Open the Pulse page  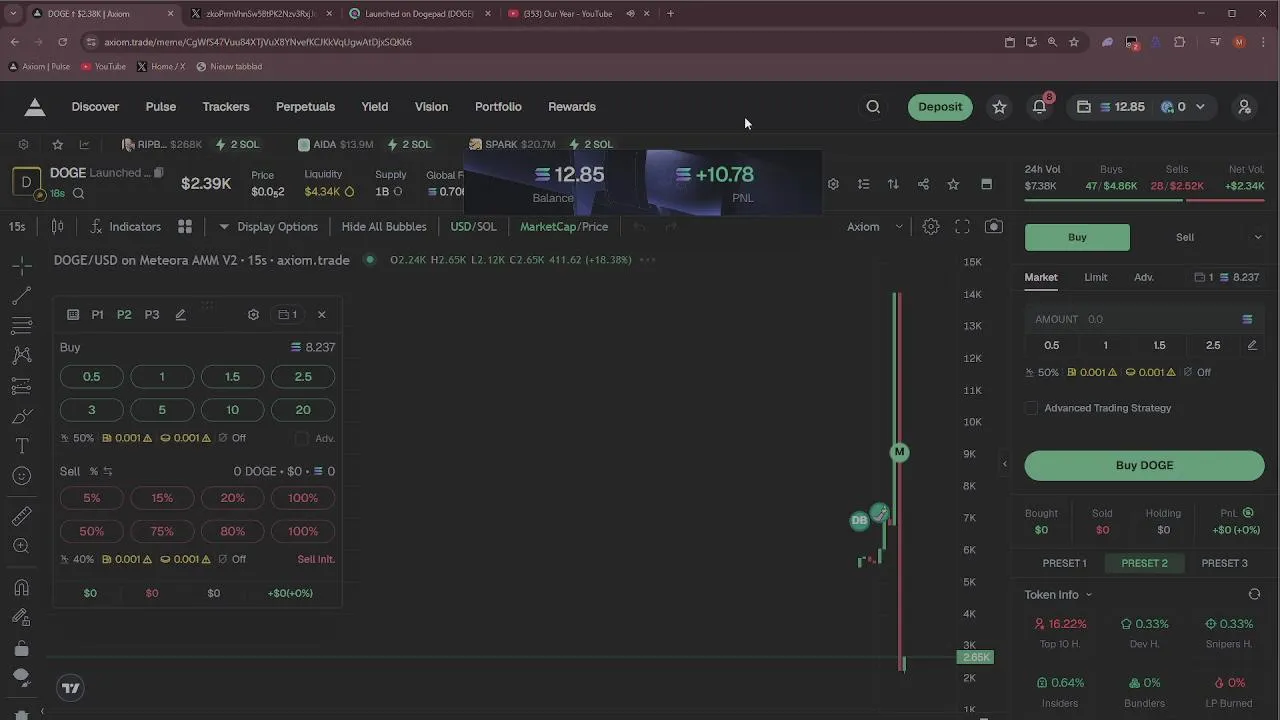161,107
